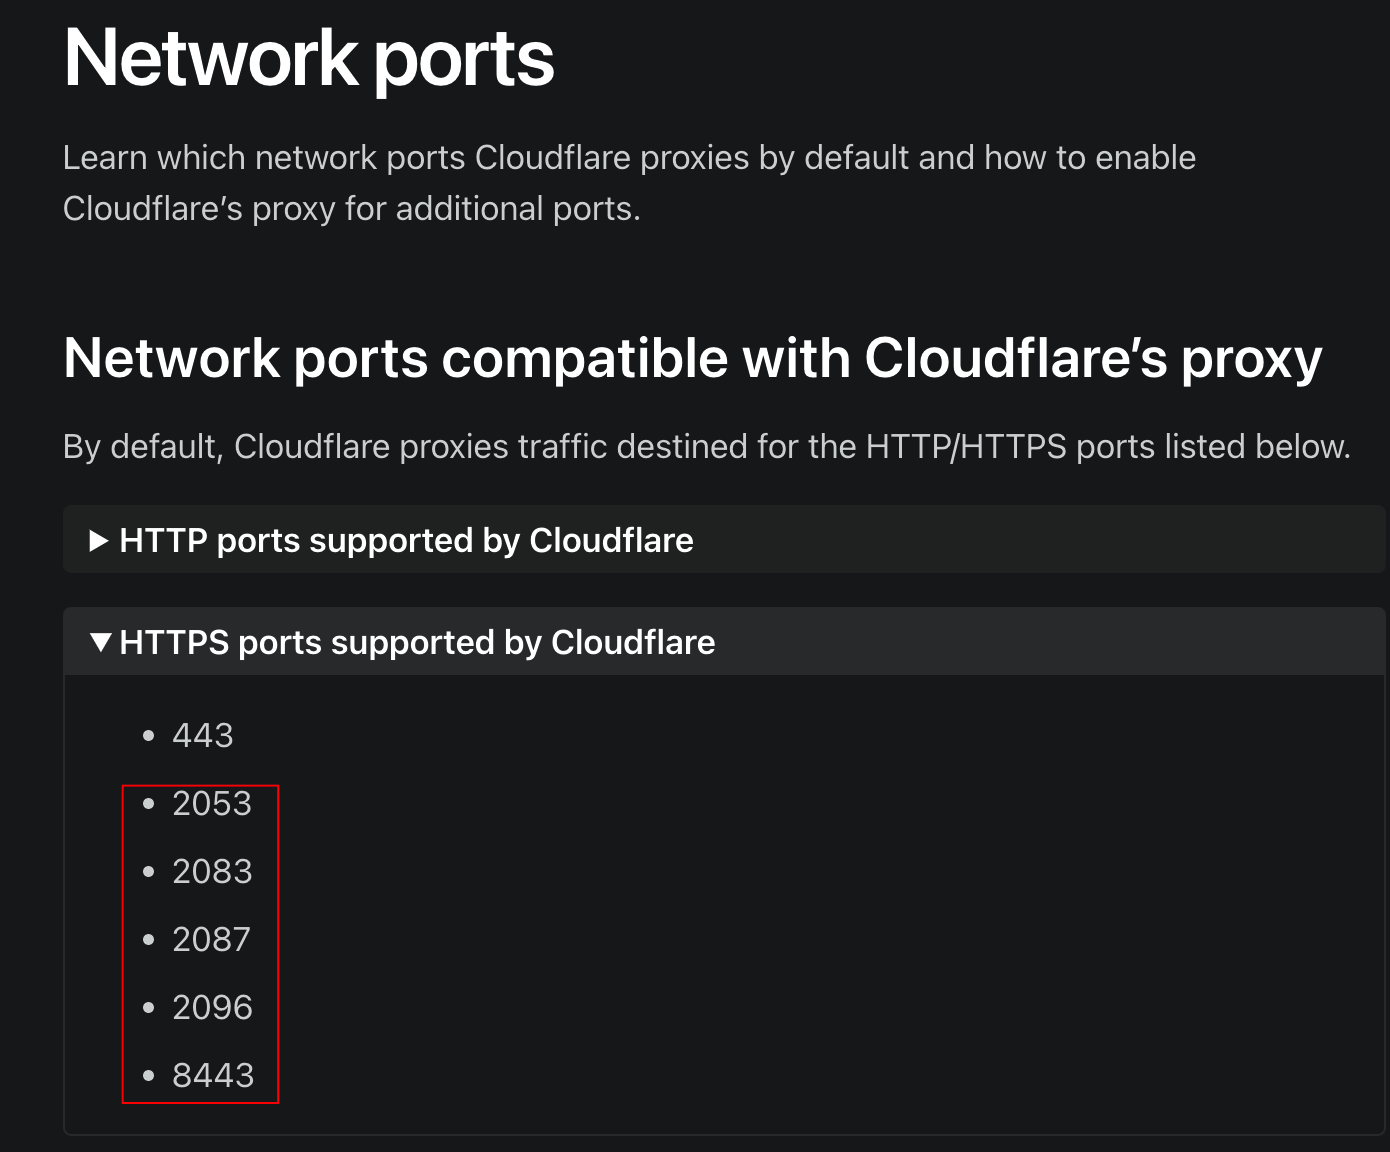Select port 2053 in the list
1390x1152 pixels.
click(212, 804)
